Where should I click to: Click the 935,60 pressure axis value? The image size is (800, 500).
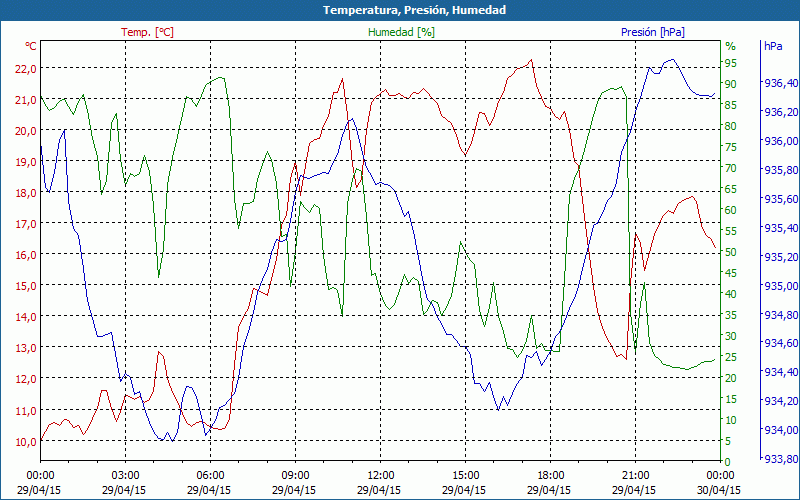(x=781, y=199)
